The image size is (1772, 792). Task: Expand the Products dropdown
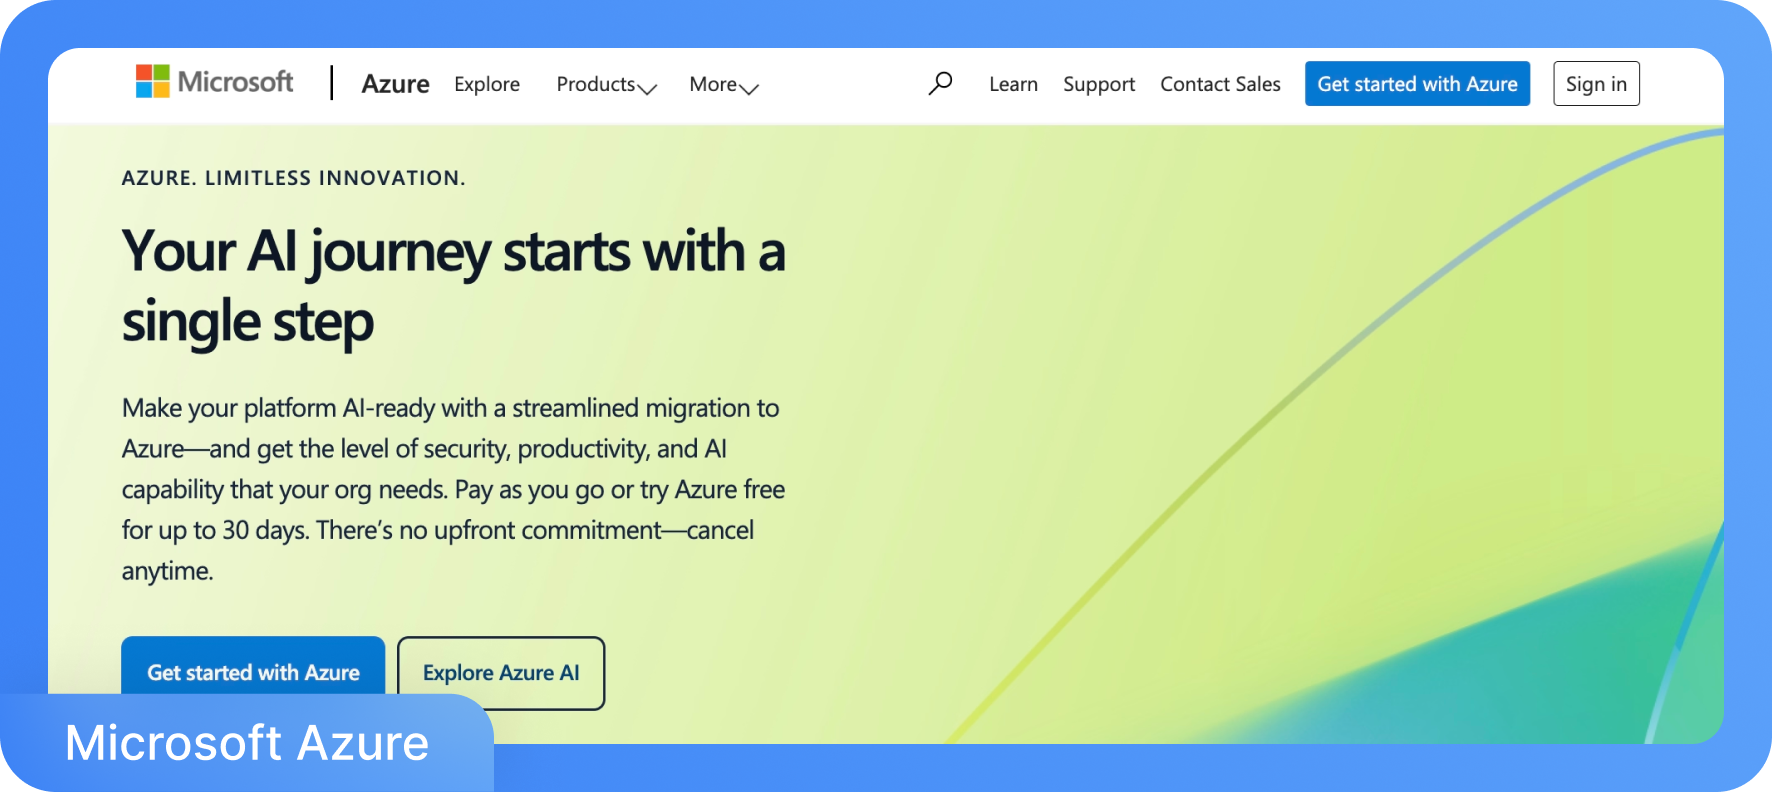click(607, 85)
